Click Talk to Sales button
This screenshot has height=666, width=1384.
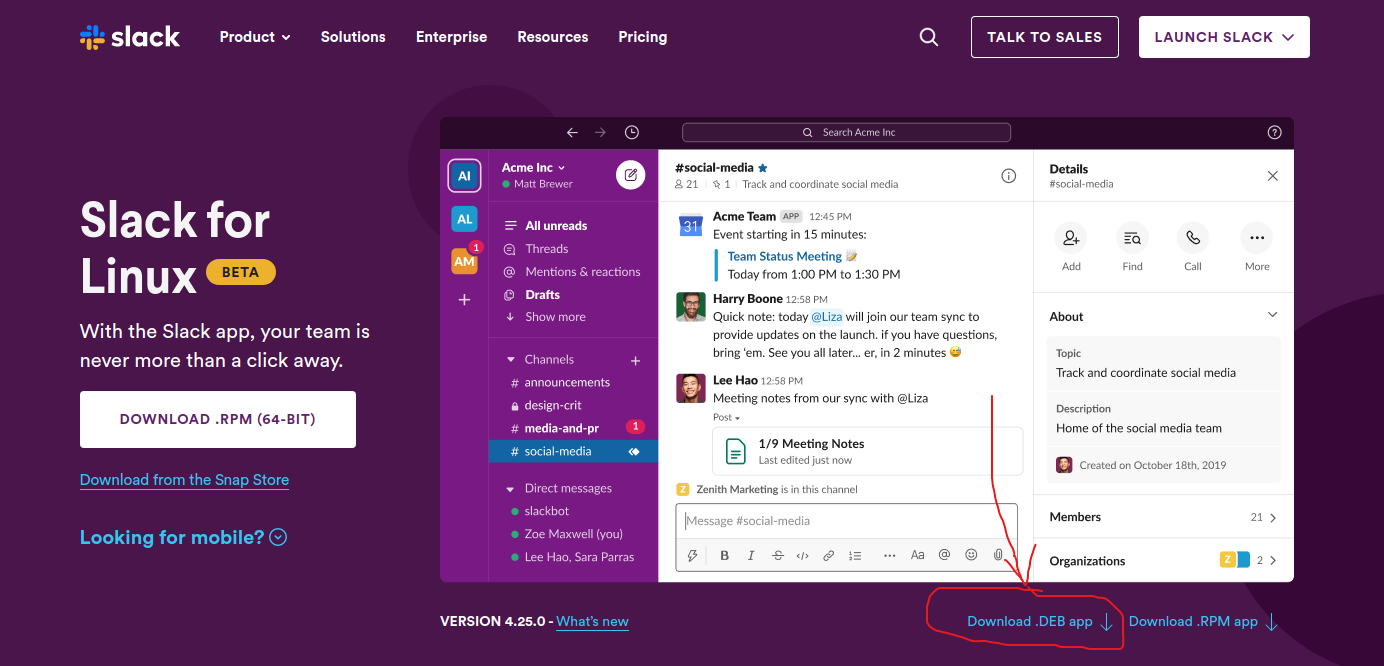point(1044,37)
